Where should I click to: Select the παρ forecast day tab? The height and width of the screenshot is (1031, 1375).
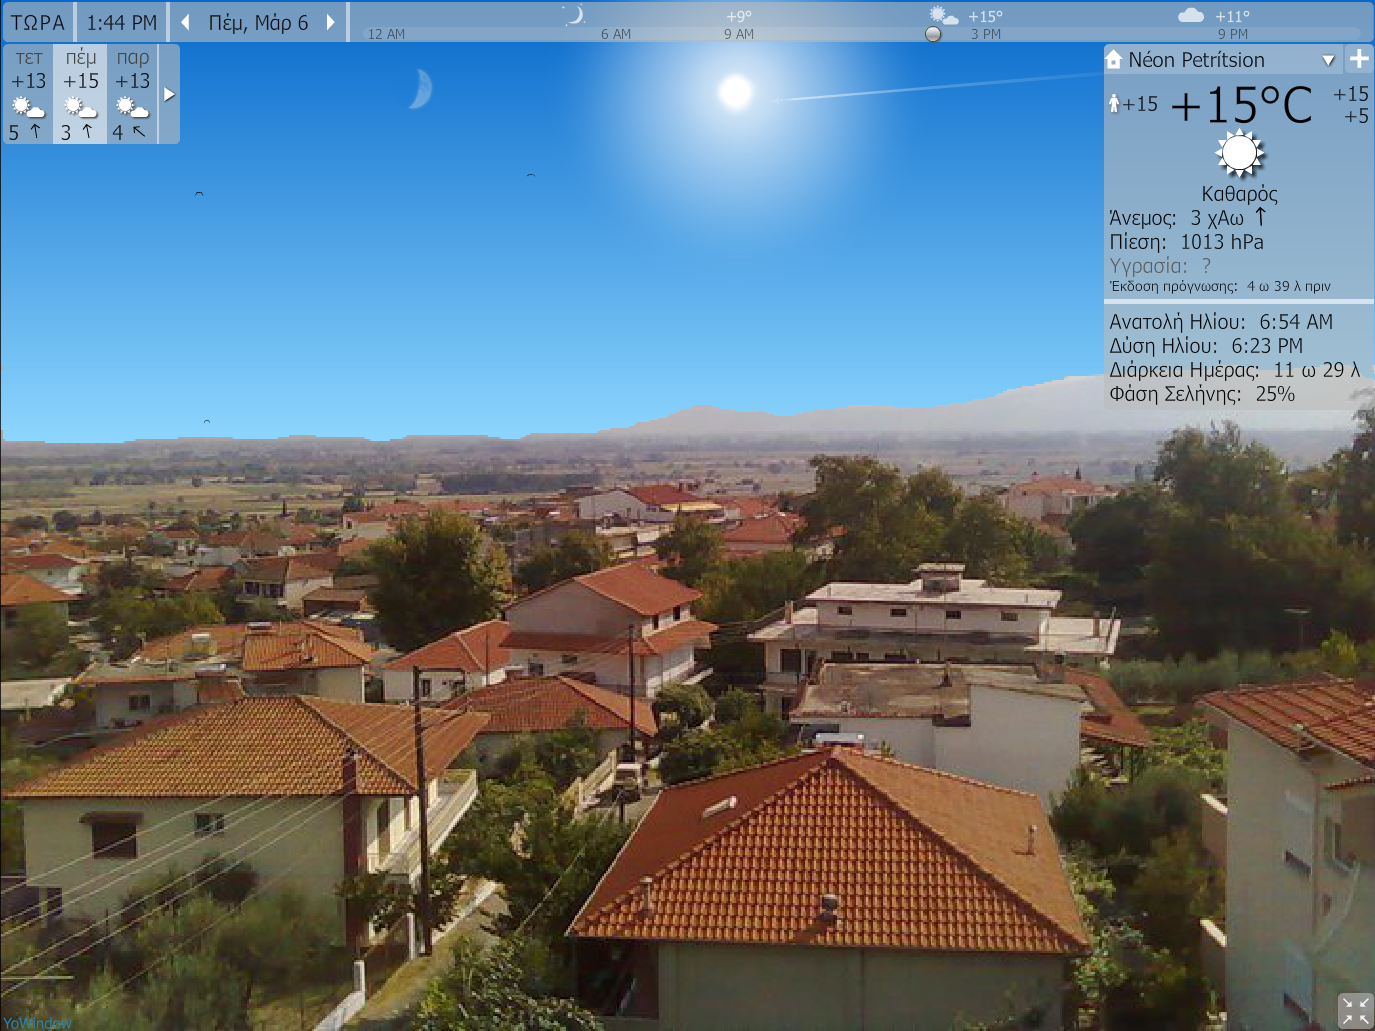[x=132, y=94]
